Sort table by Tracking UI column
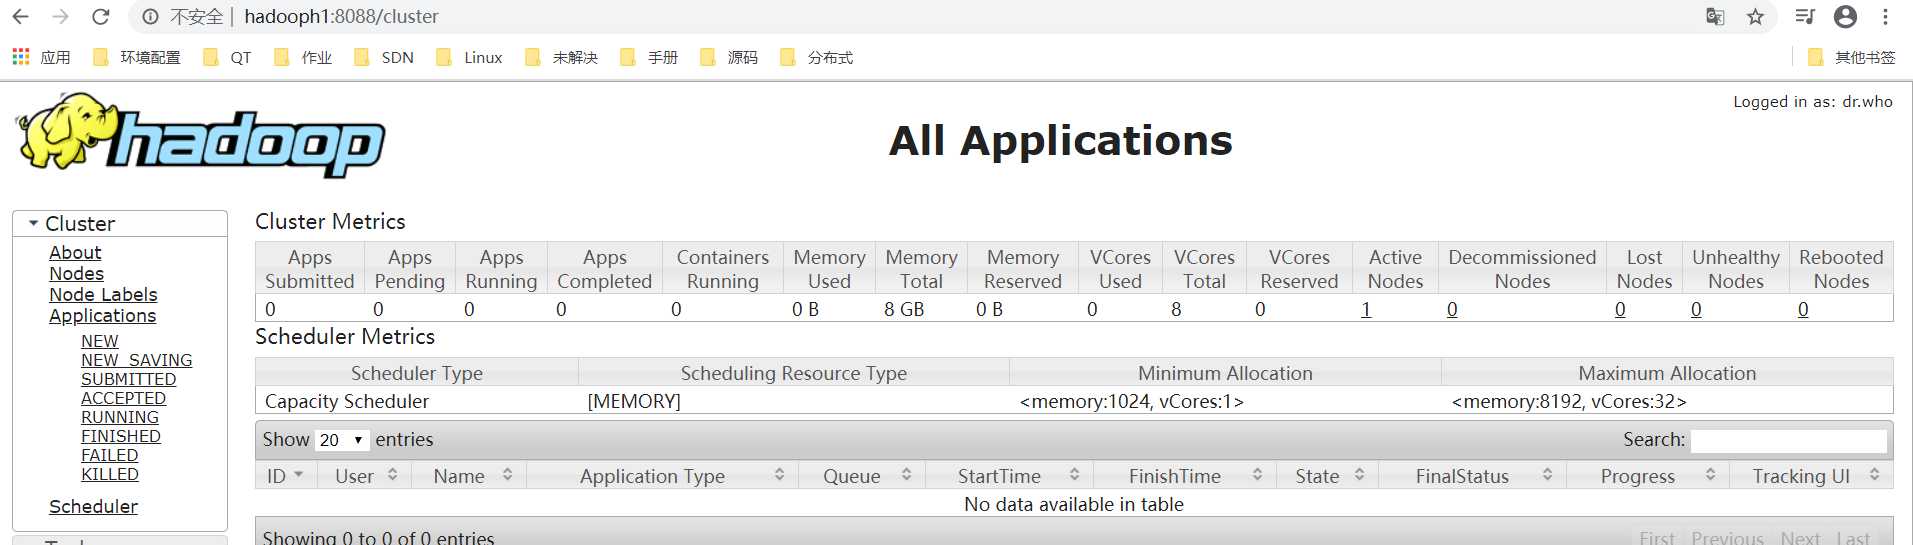1913x545 pixels. pyautogui.click(x=1813, y=476)
